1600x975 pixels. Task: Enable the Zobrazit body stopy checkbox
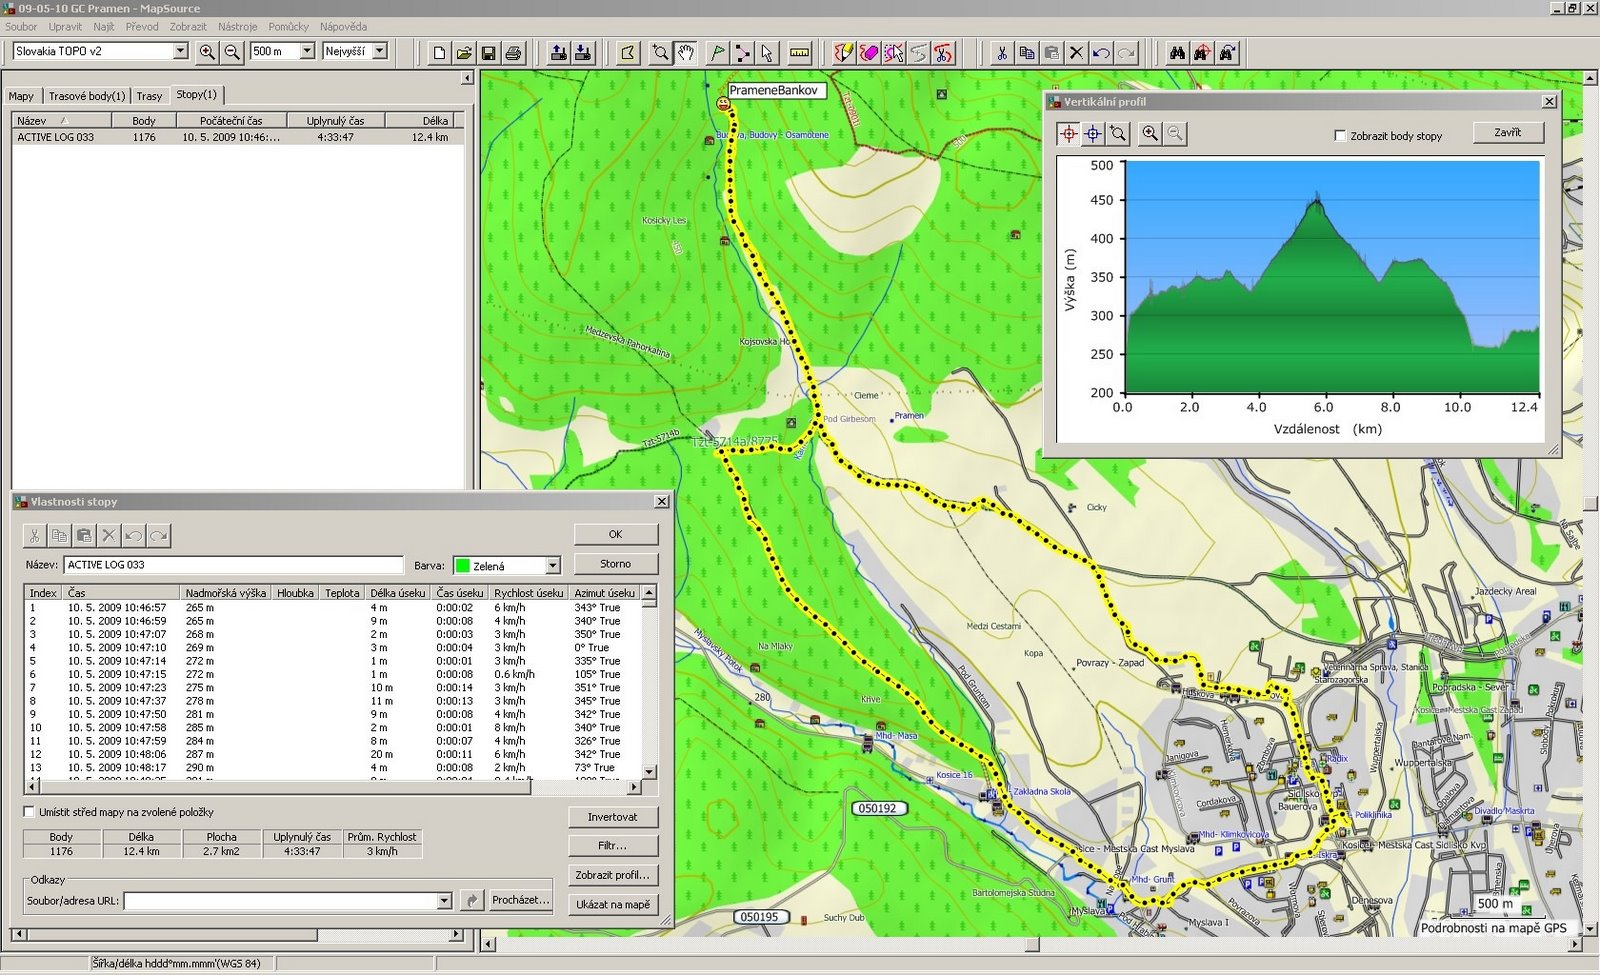click(x=1340, y=136)
